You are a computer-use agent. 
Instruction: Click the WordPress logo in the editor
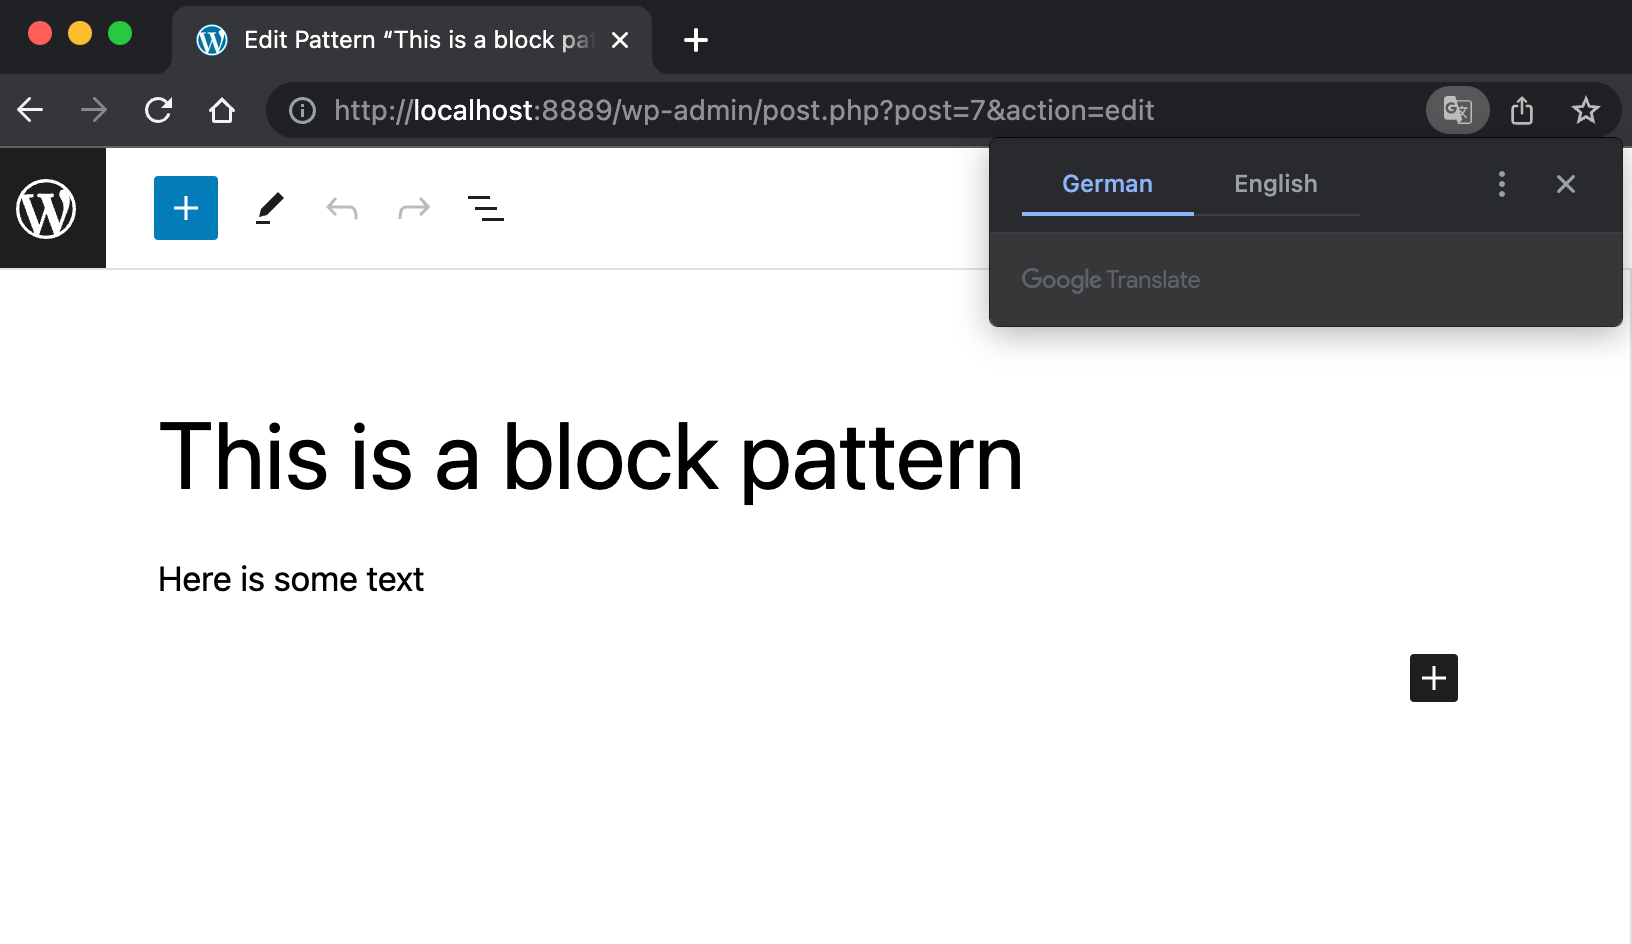pyautogui.click(x=47, y=208)
